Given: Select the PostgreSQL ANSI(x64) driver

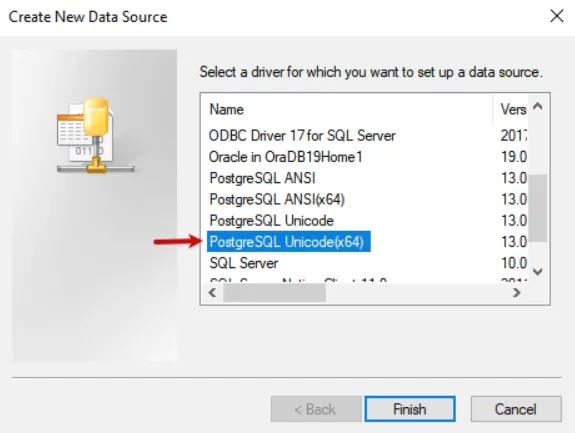Looking at the screenshot, I should (x=277, y=199).
